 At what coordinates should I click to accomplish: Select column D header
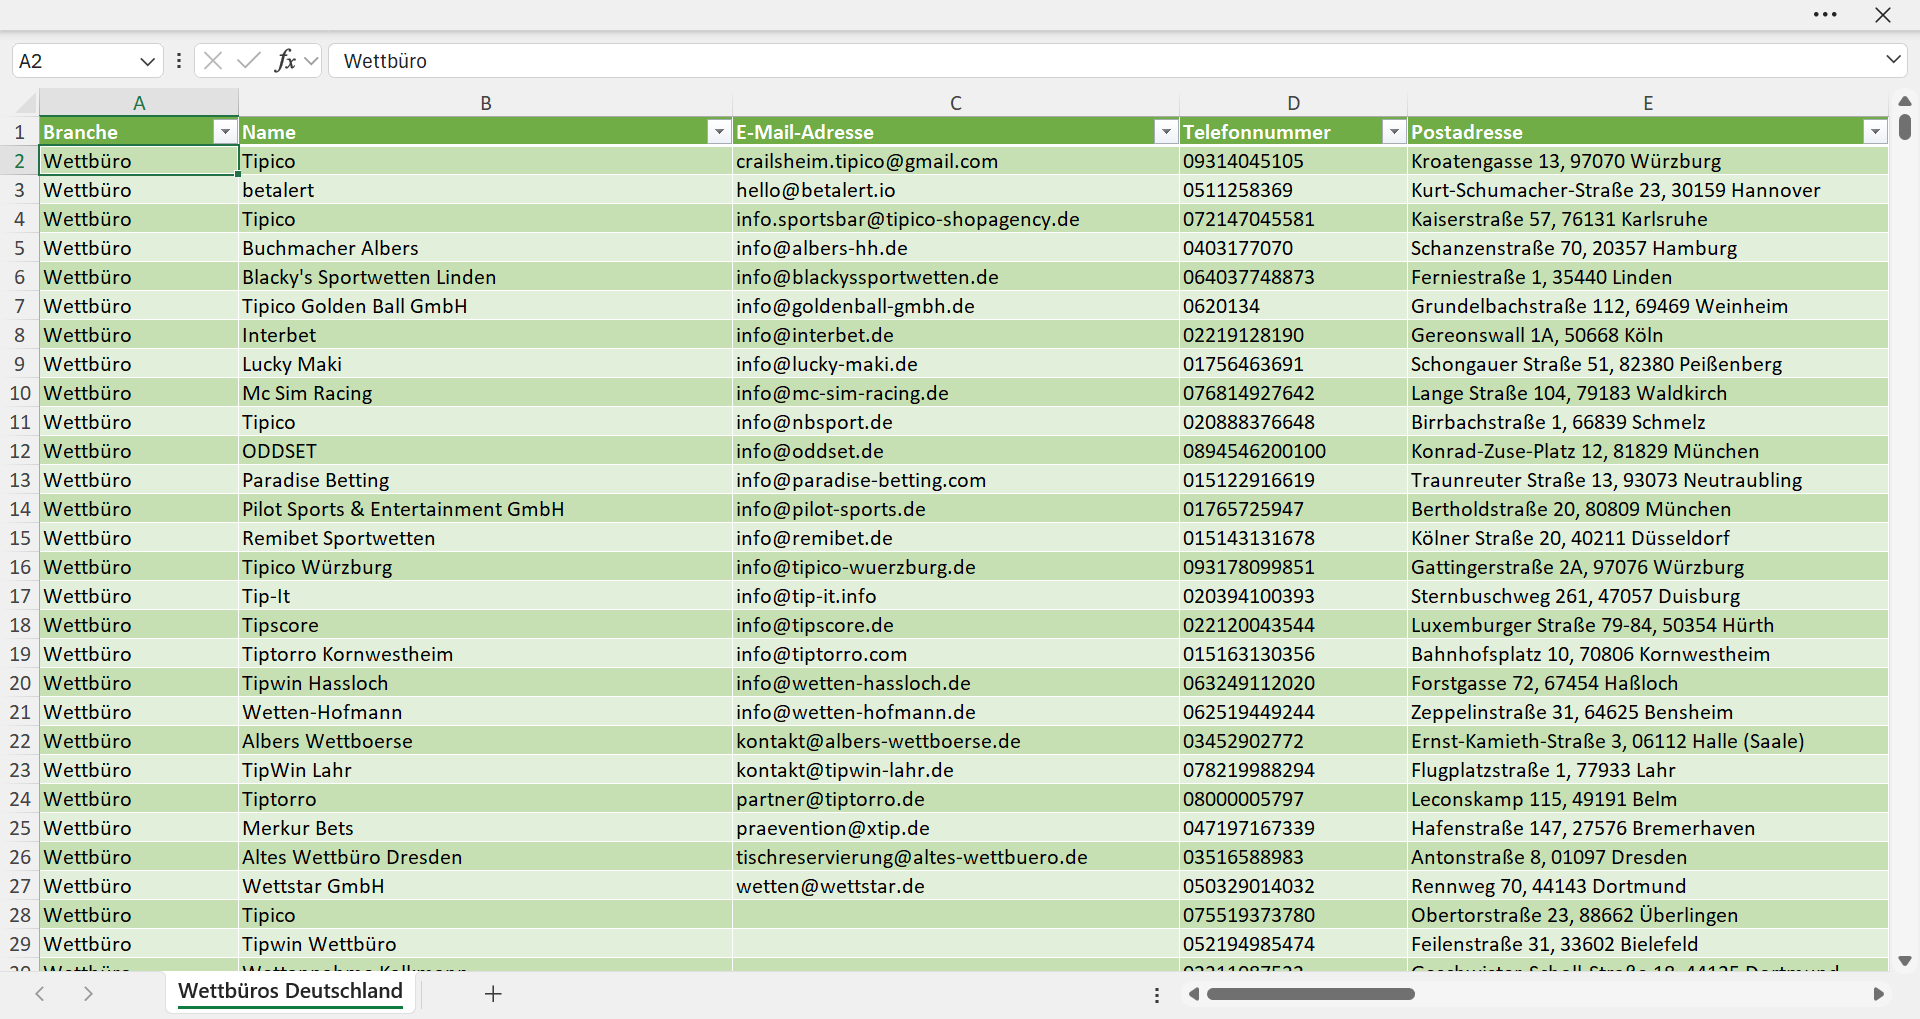click(1294, 102)
